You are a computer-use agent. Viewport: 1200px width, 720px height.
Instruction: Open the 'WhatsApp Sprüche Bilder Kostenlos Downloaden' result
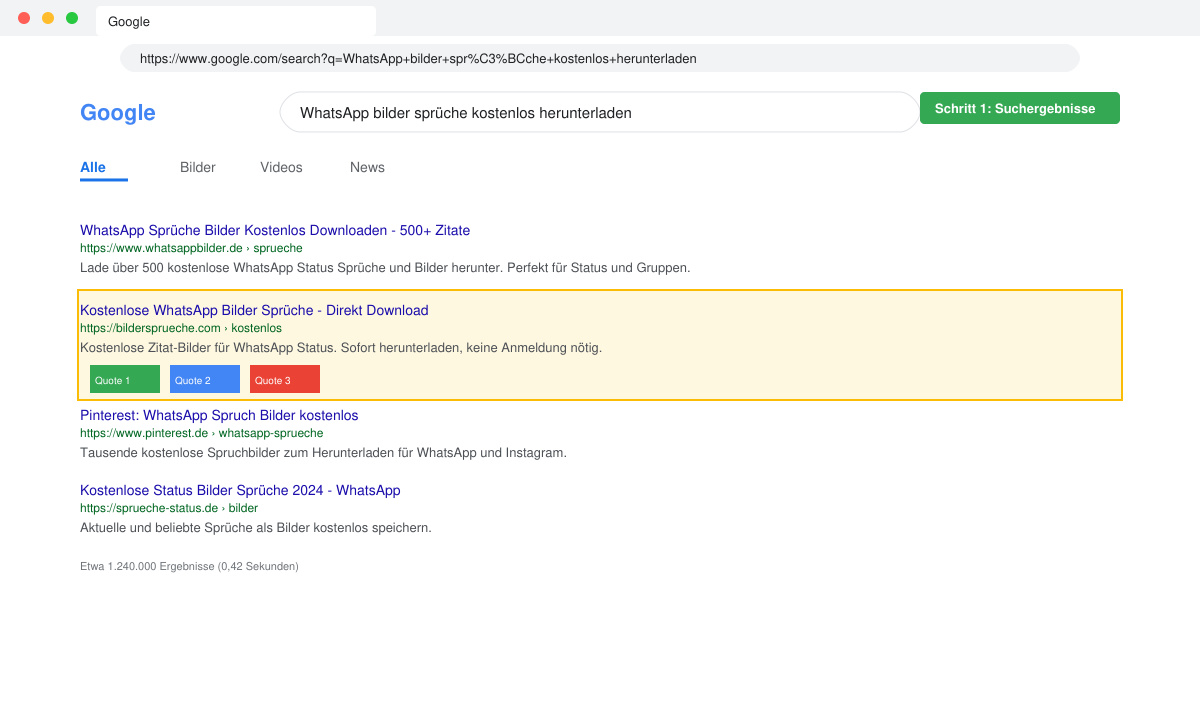pyautogui.click(x=275, y=230)
